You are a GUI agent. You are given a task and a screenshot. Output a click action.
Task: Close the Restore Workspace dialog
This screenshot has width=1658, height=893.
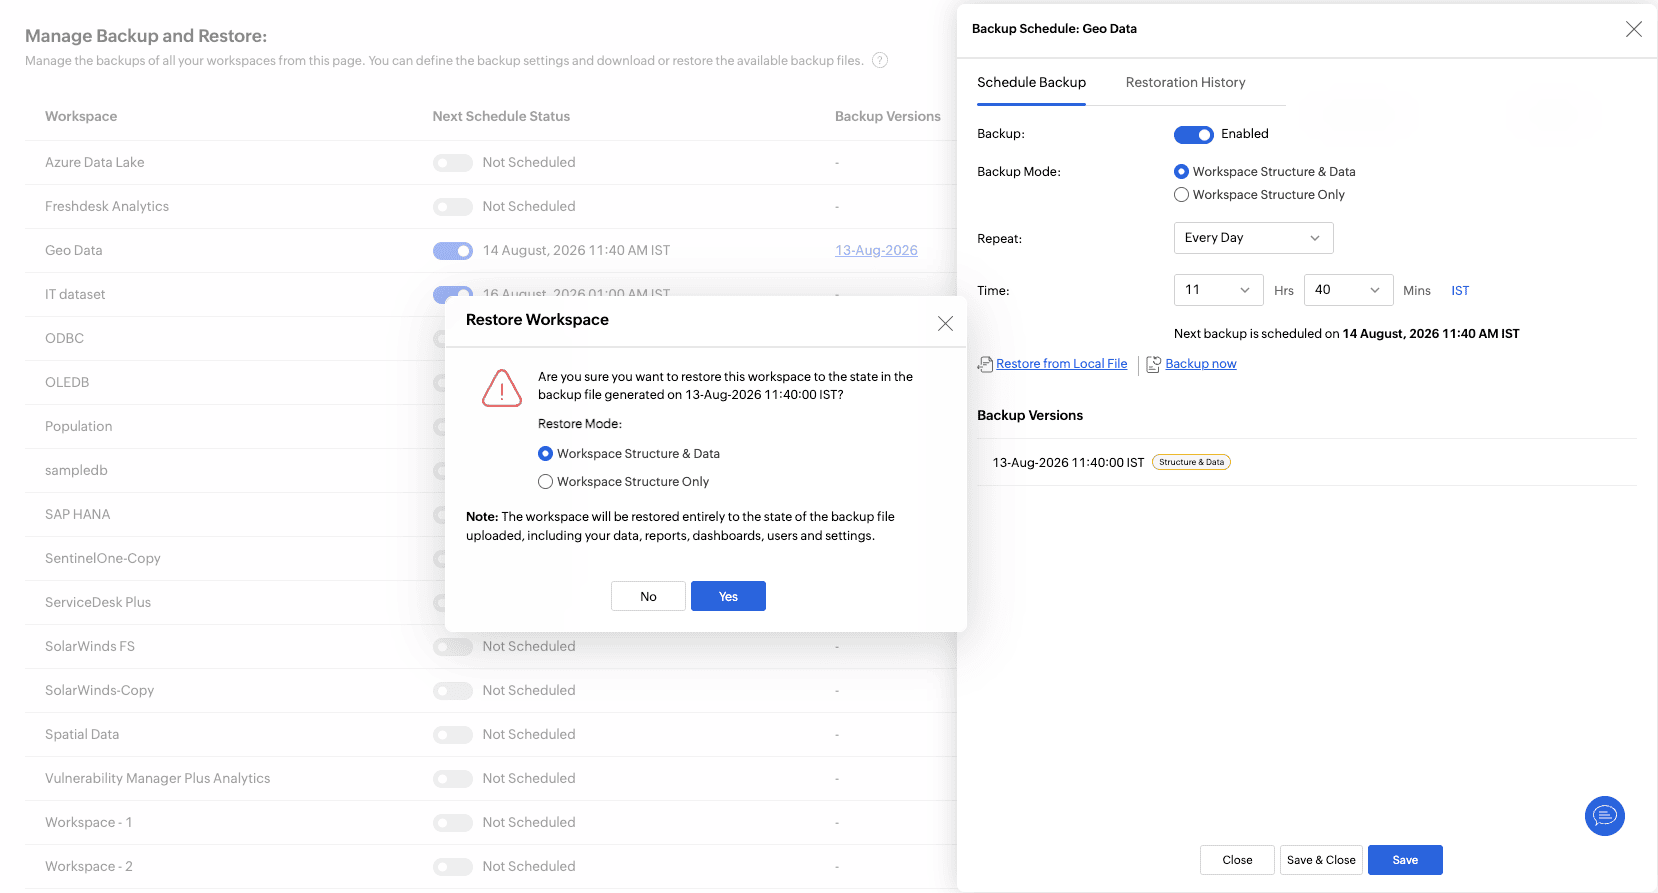point(945,323)
